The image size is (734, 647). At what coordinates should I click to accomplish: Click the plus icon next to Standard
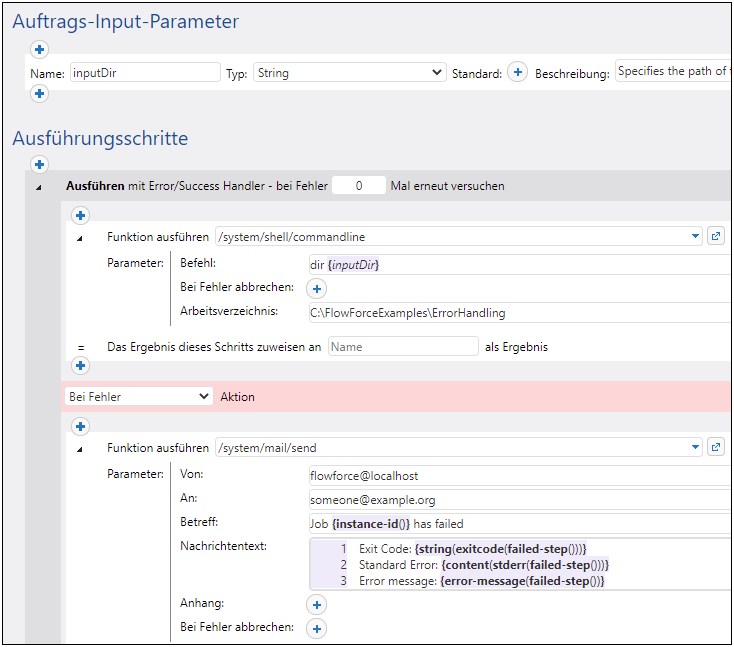517,73
